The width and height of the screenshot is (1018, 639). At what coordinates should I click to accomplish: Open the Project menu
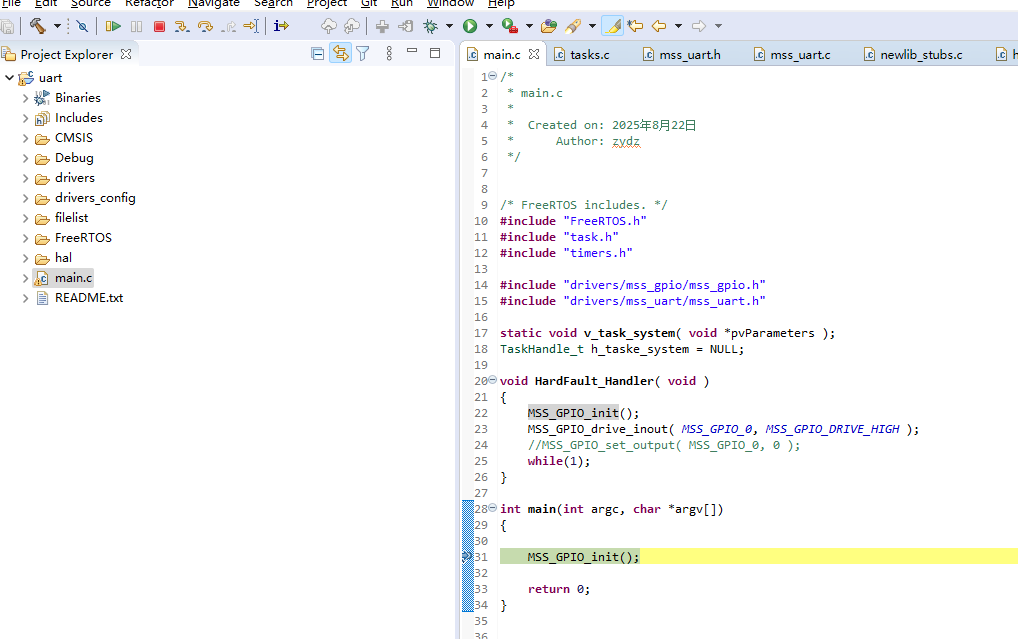[x=327, y=3]
